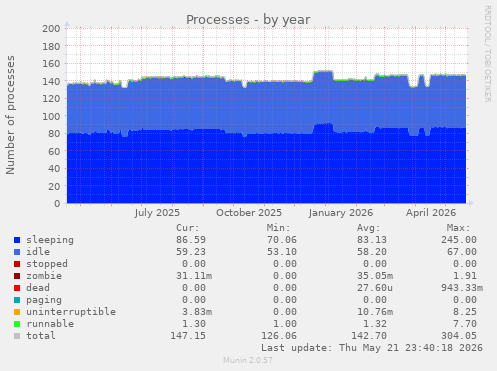Image resolution: width=497 pixels, height=371 pixels.
Task: Click idle min value 53.10
Action: click(x=282, y=252)
